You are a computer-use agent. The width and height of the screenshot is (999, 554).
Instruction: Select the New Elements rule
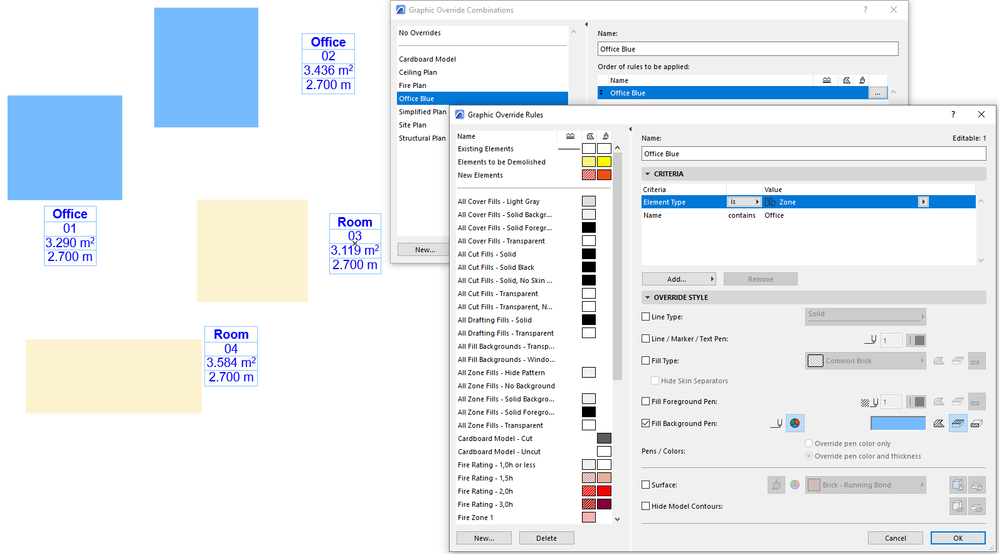coord(480,175)
